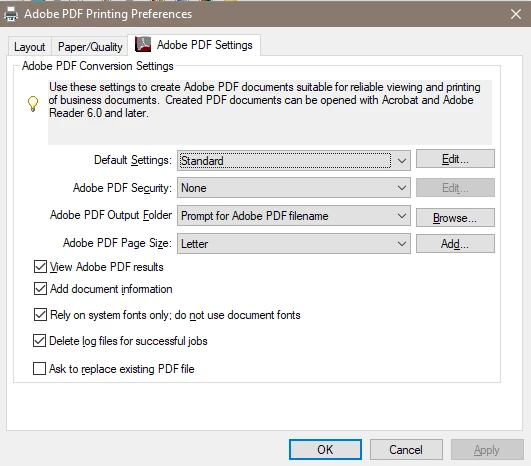Disable Rely on system fonts only
This screenshot has width=531, height=466.
point(40,315)
